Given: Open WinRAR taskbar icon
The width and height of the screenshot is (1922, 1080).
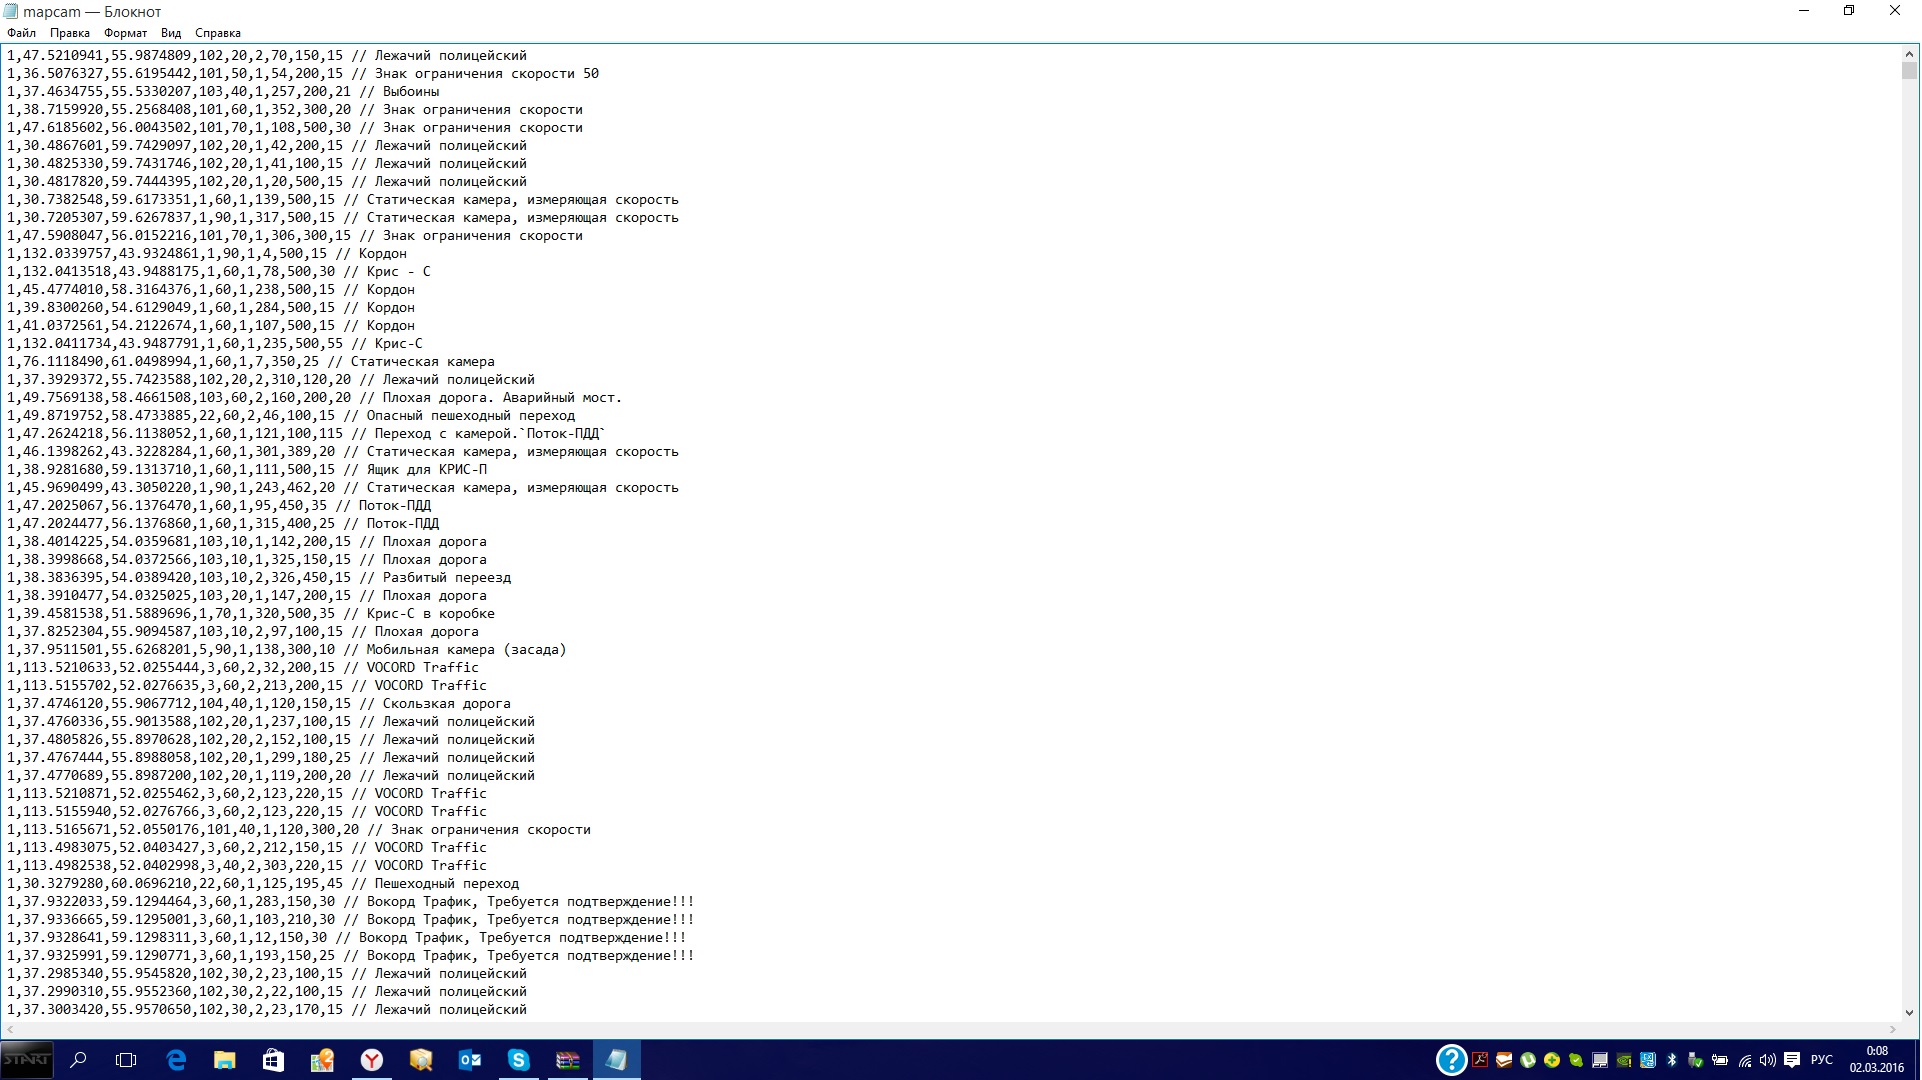Looking at the screenshot, I should [x=567, y=1060].
